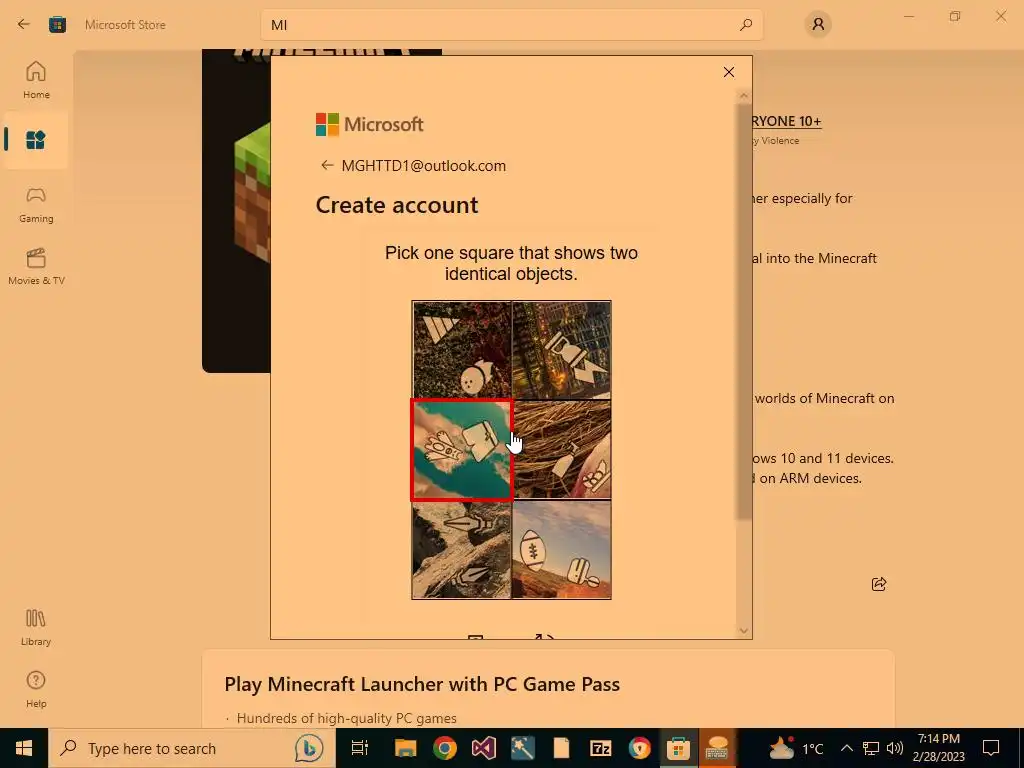
Task: Launch Google Chrome from the taskbar
Action: pos(445,748)
